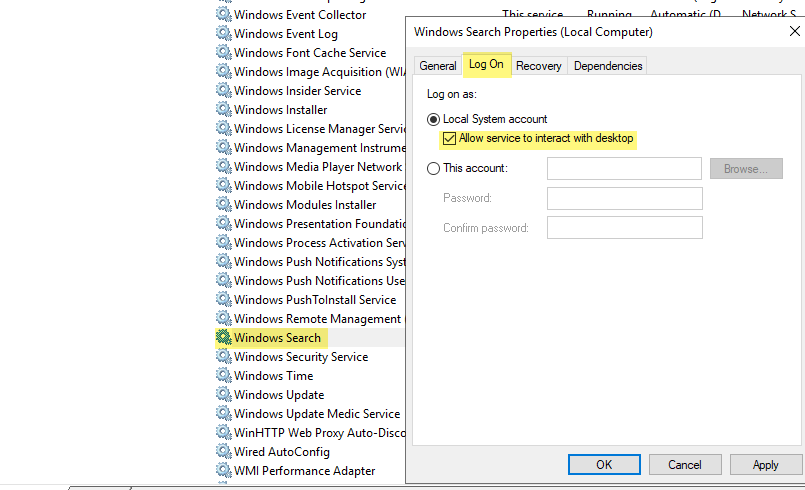Click the Confirm password input field
805x490 pixels.
point(625,228)
